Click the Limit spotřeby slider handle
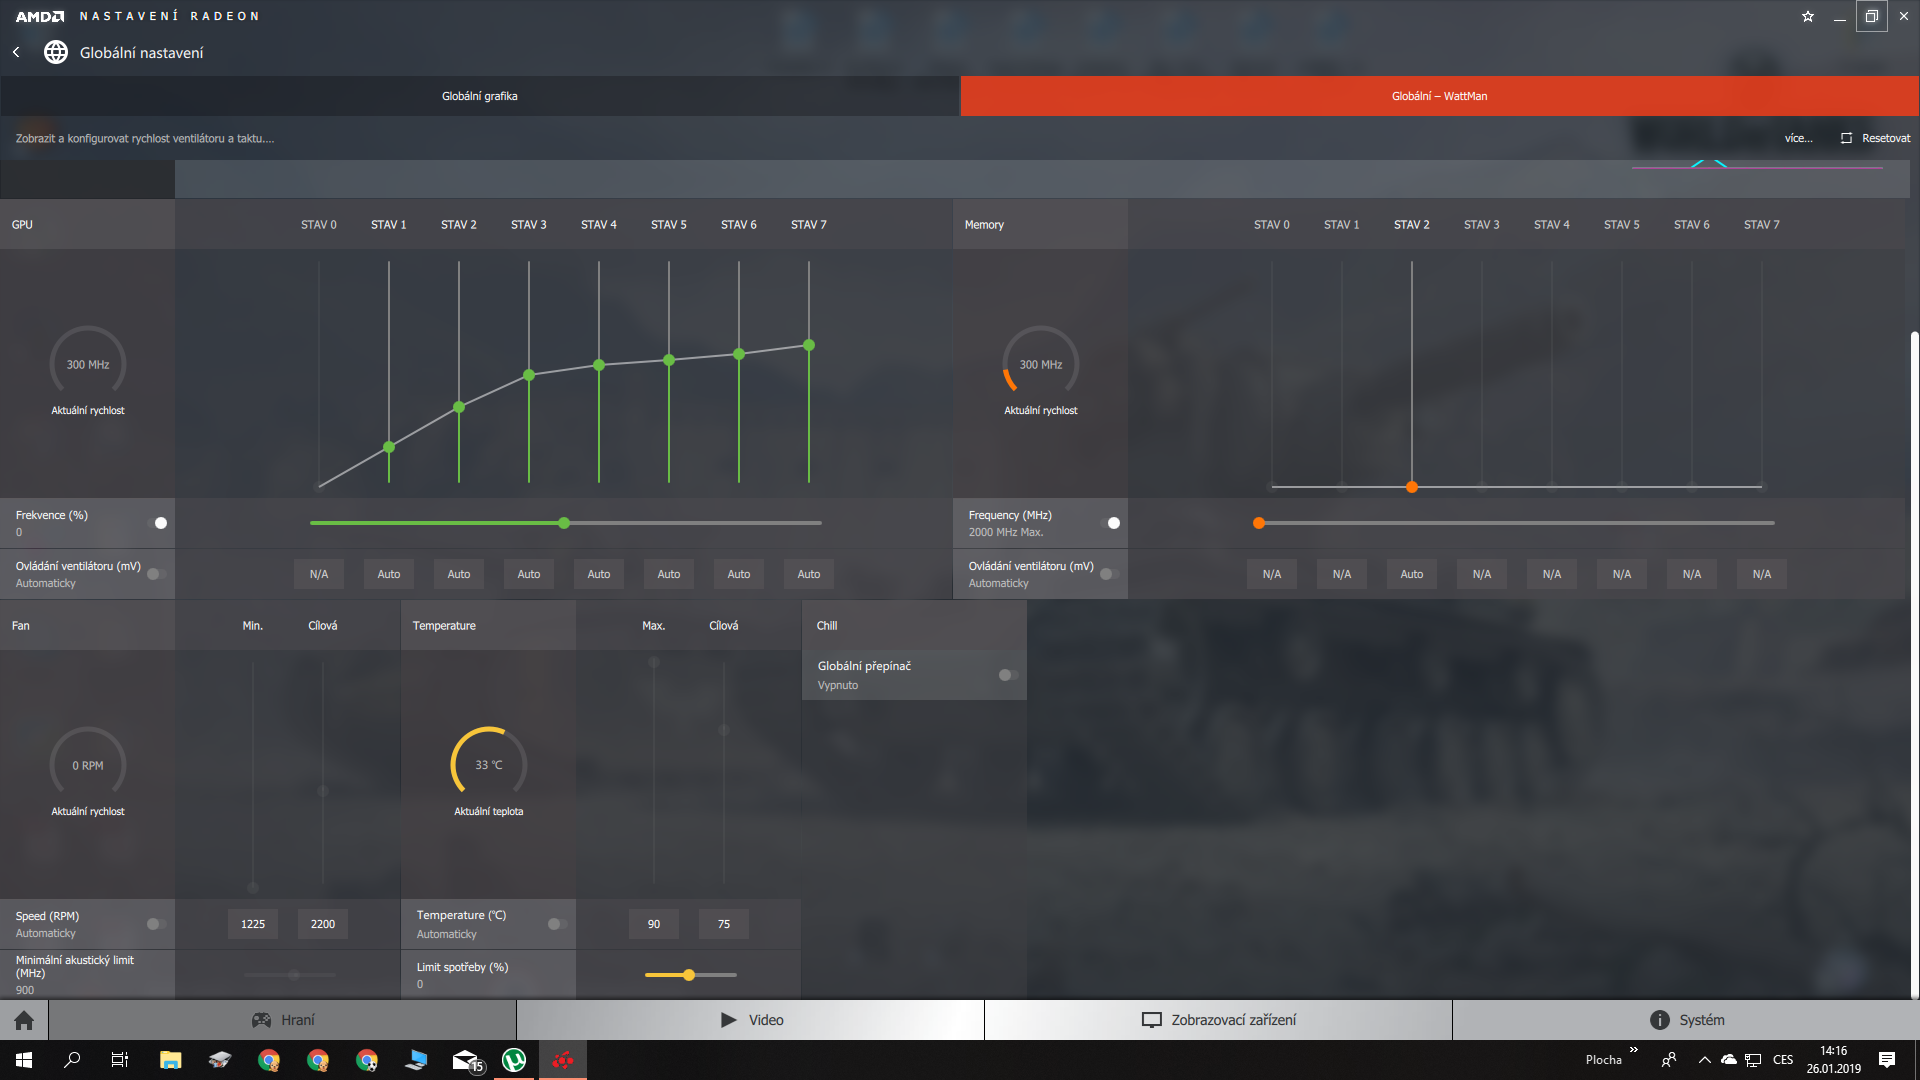 pos(689,975)
